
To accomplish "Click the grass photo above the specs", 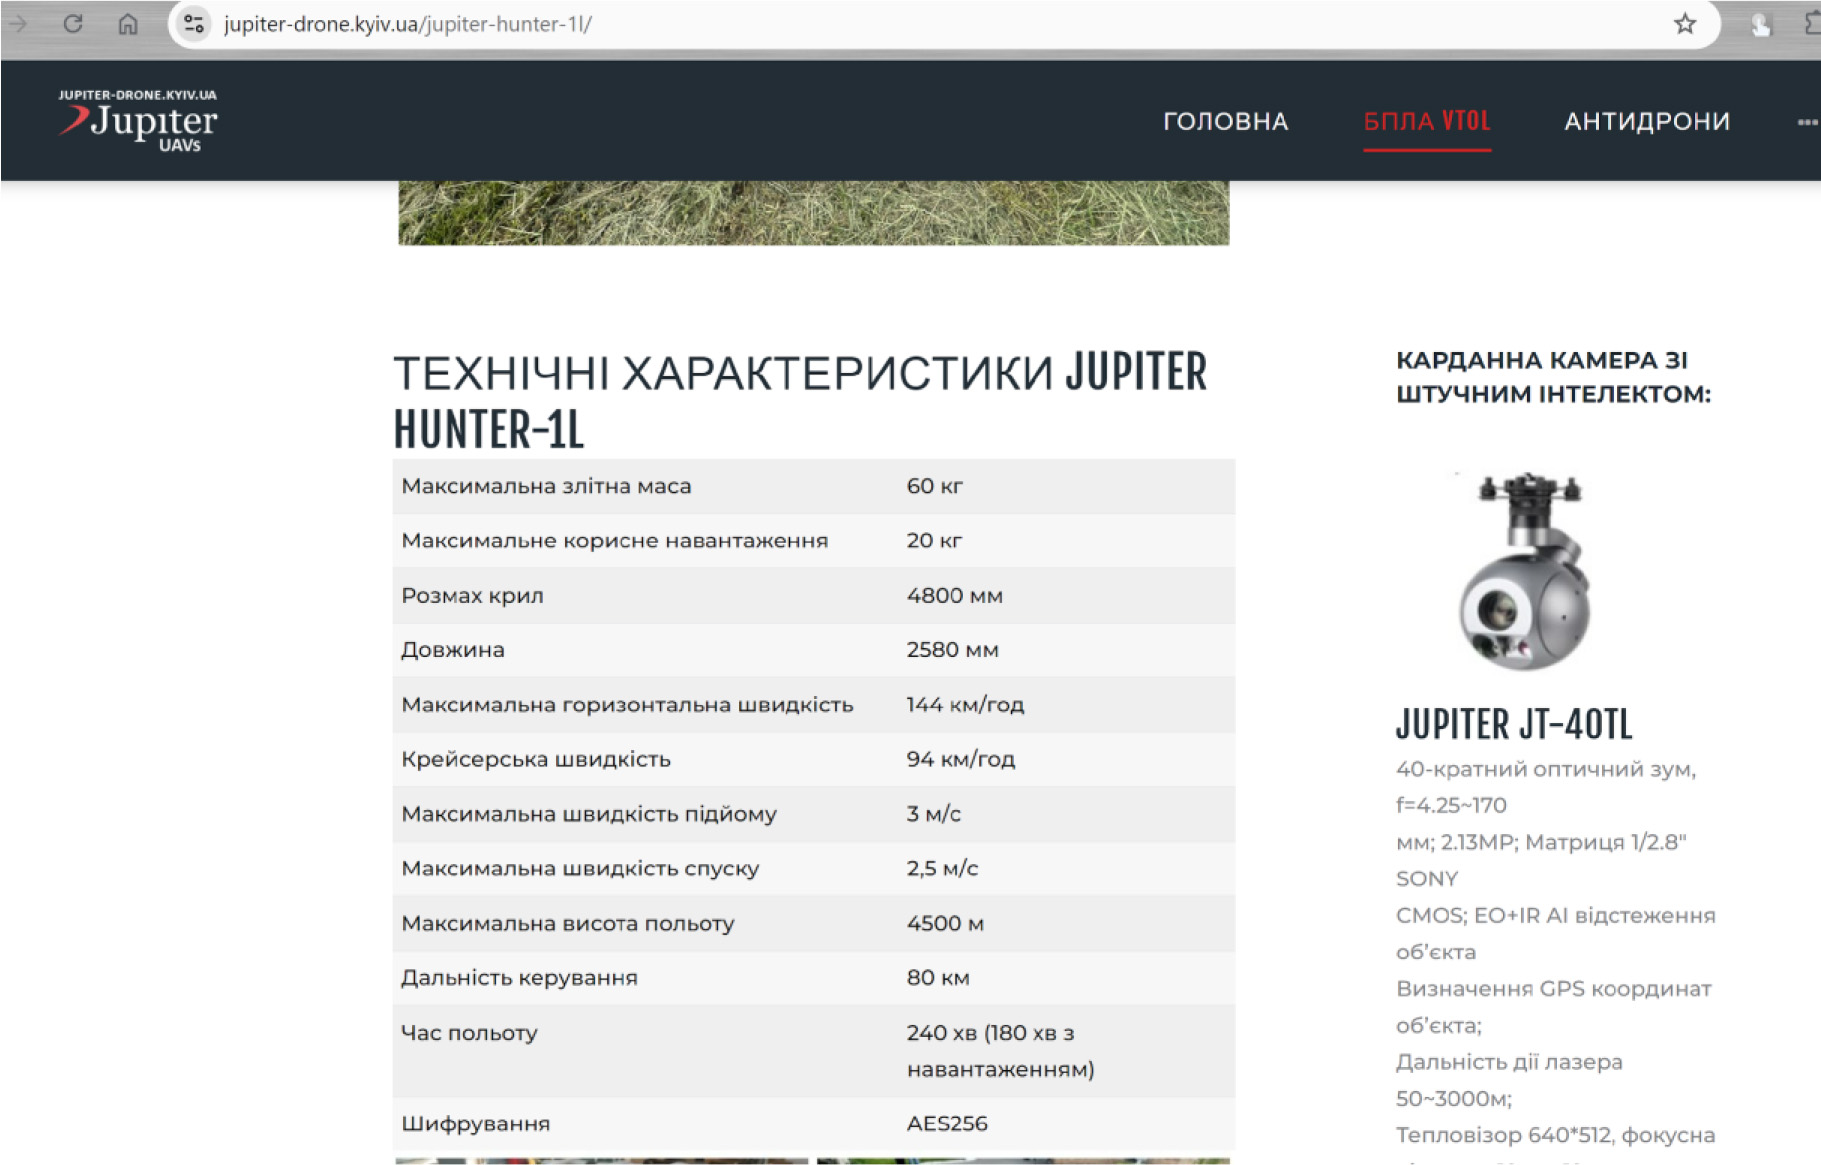I will (x=813, y=212).
